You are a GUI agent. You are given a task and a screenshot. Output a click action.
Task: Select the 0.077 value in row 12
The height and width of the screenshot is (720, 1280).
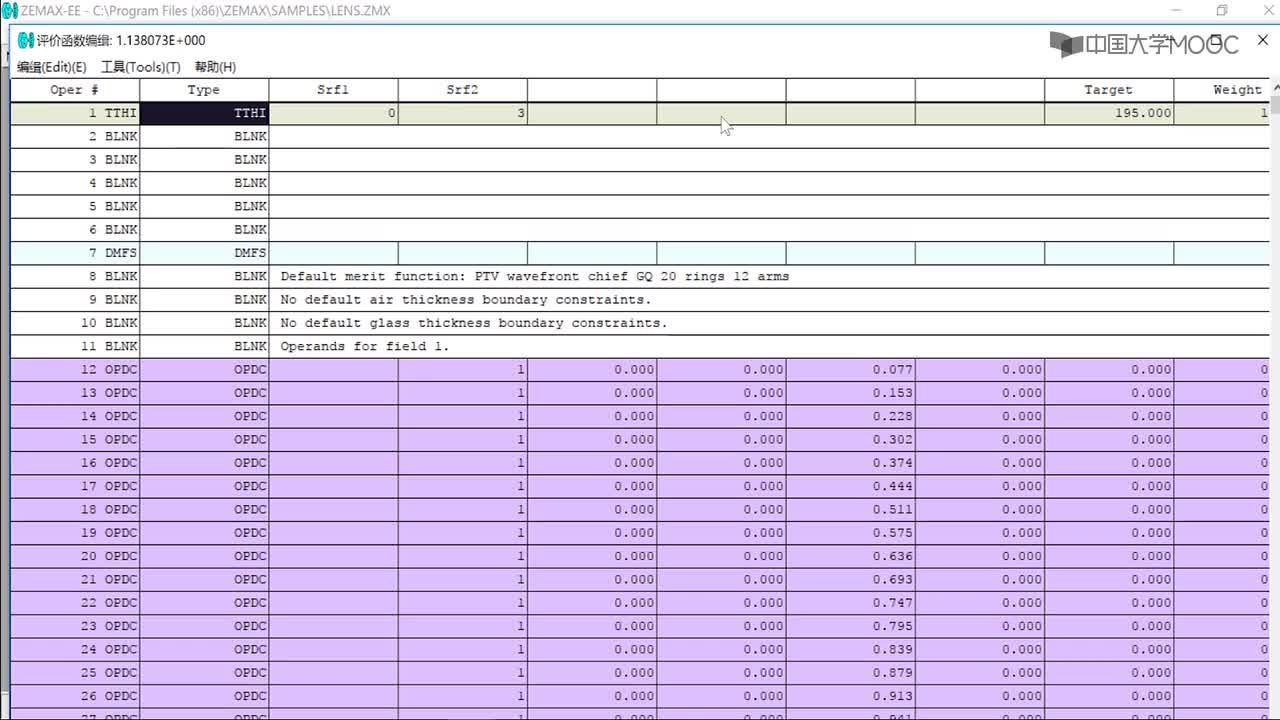pyautogui.click(x=850, y=369)
